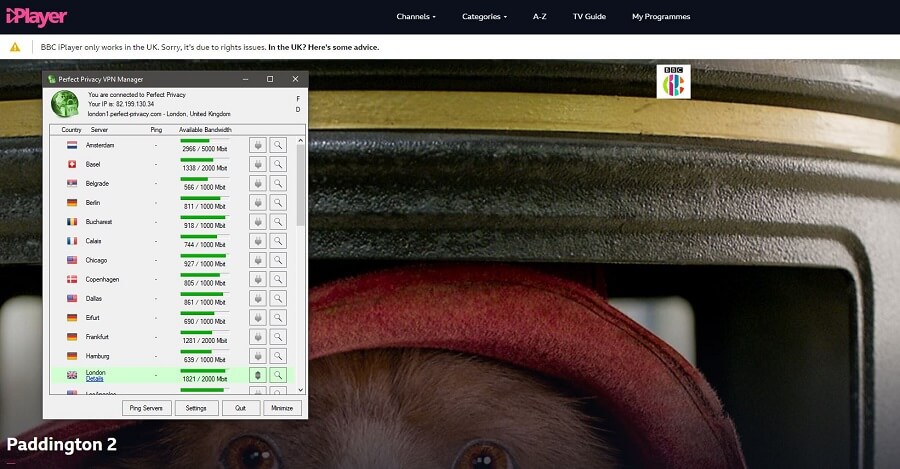
Task: Click 'In the UK? Here's some advice' link
Action: 324,47
